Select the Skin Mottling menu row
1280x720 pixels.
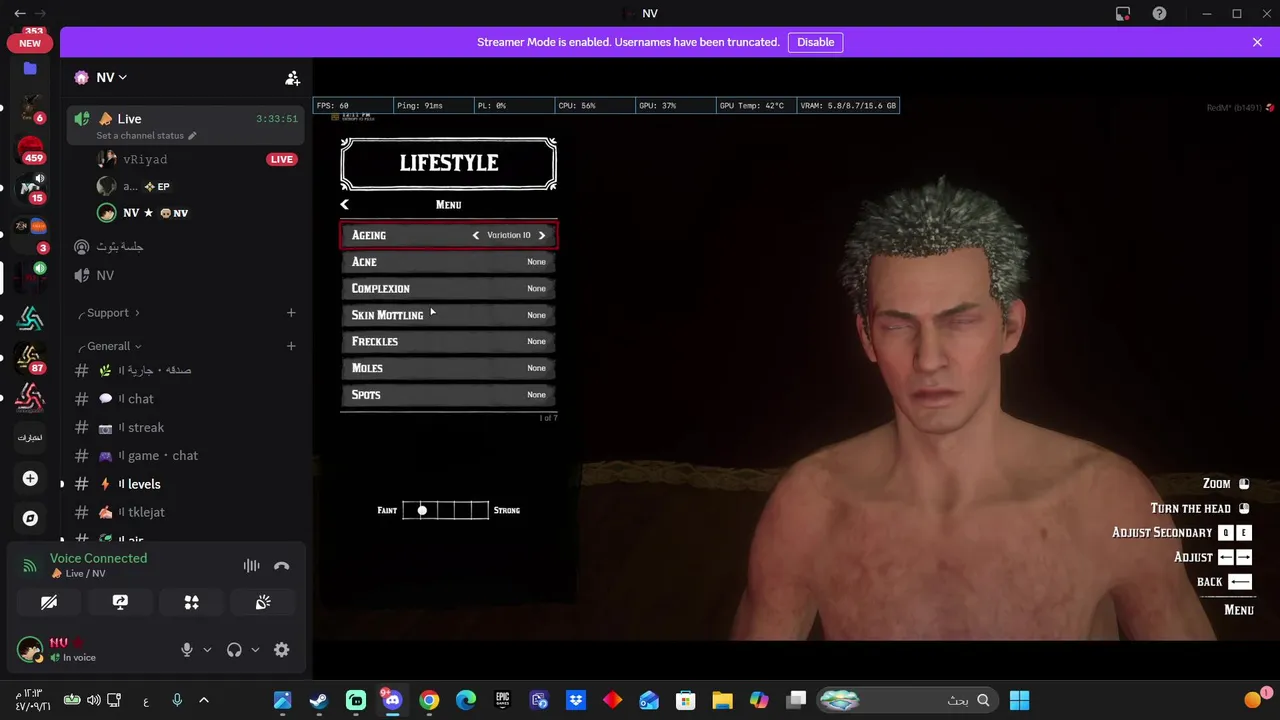coord(449,315)
